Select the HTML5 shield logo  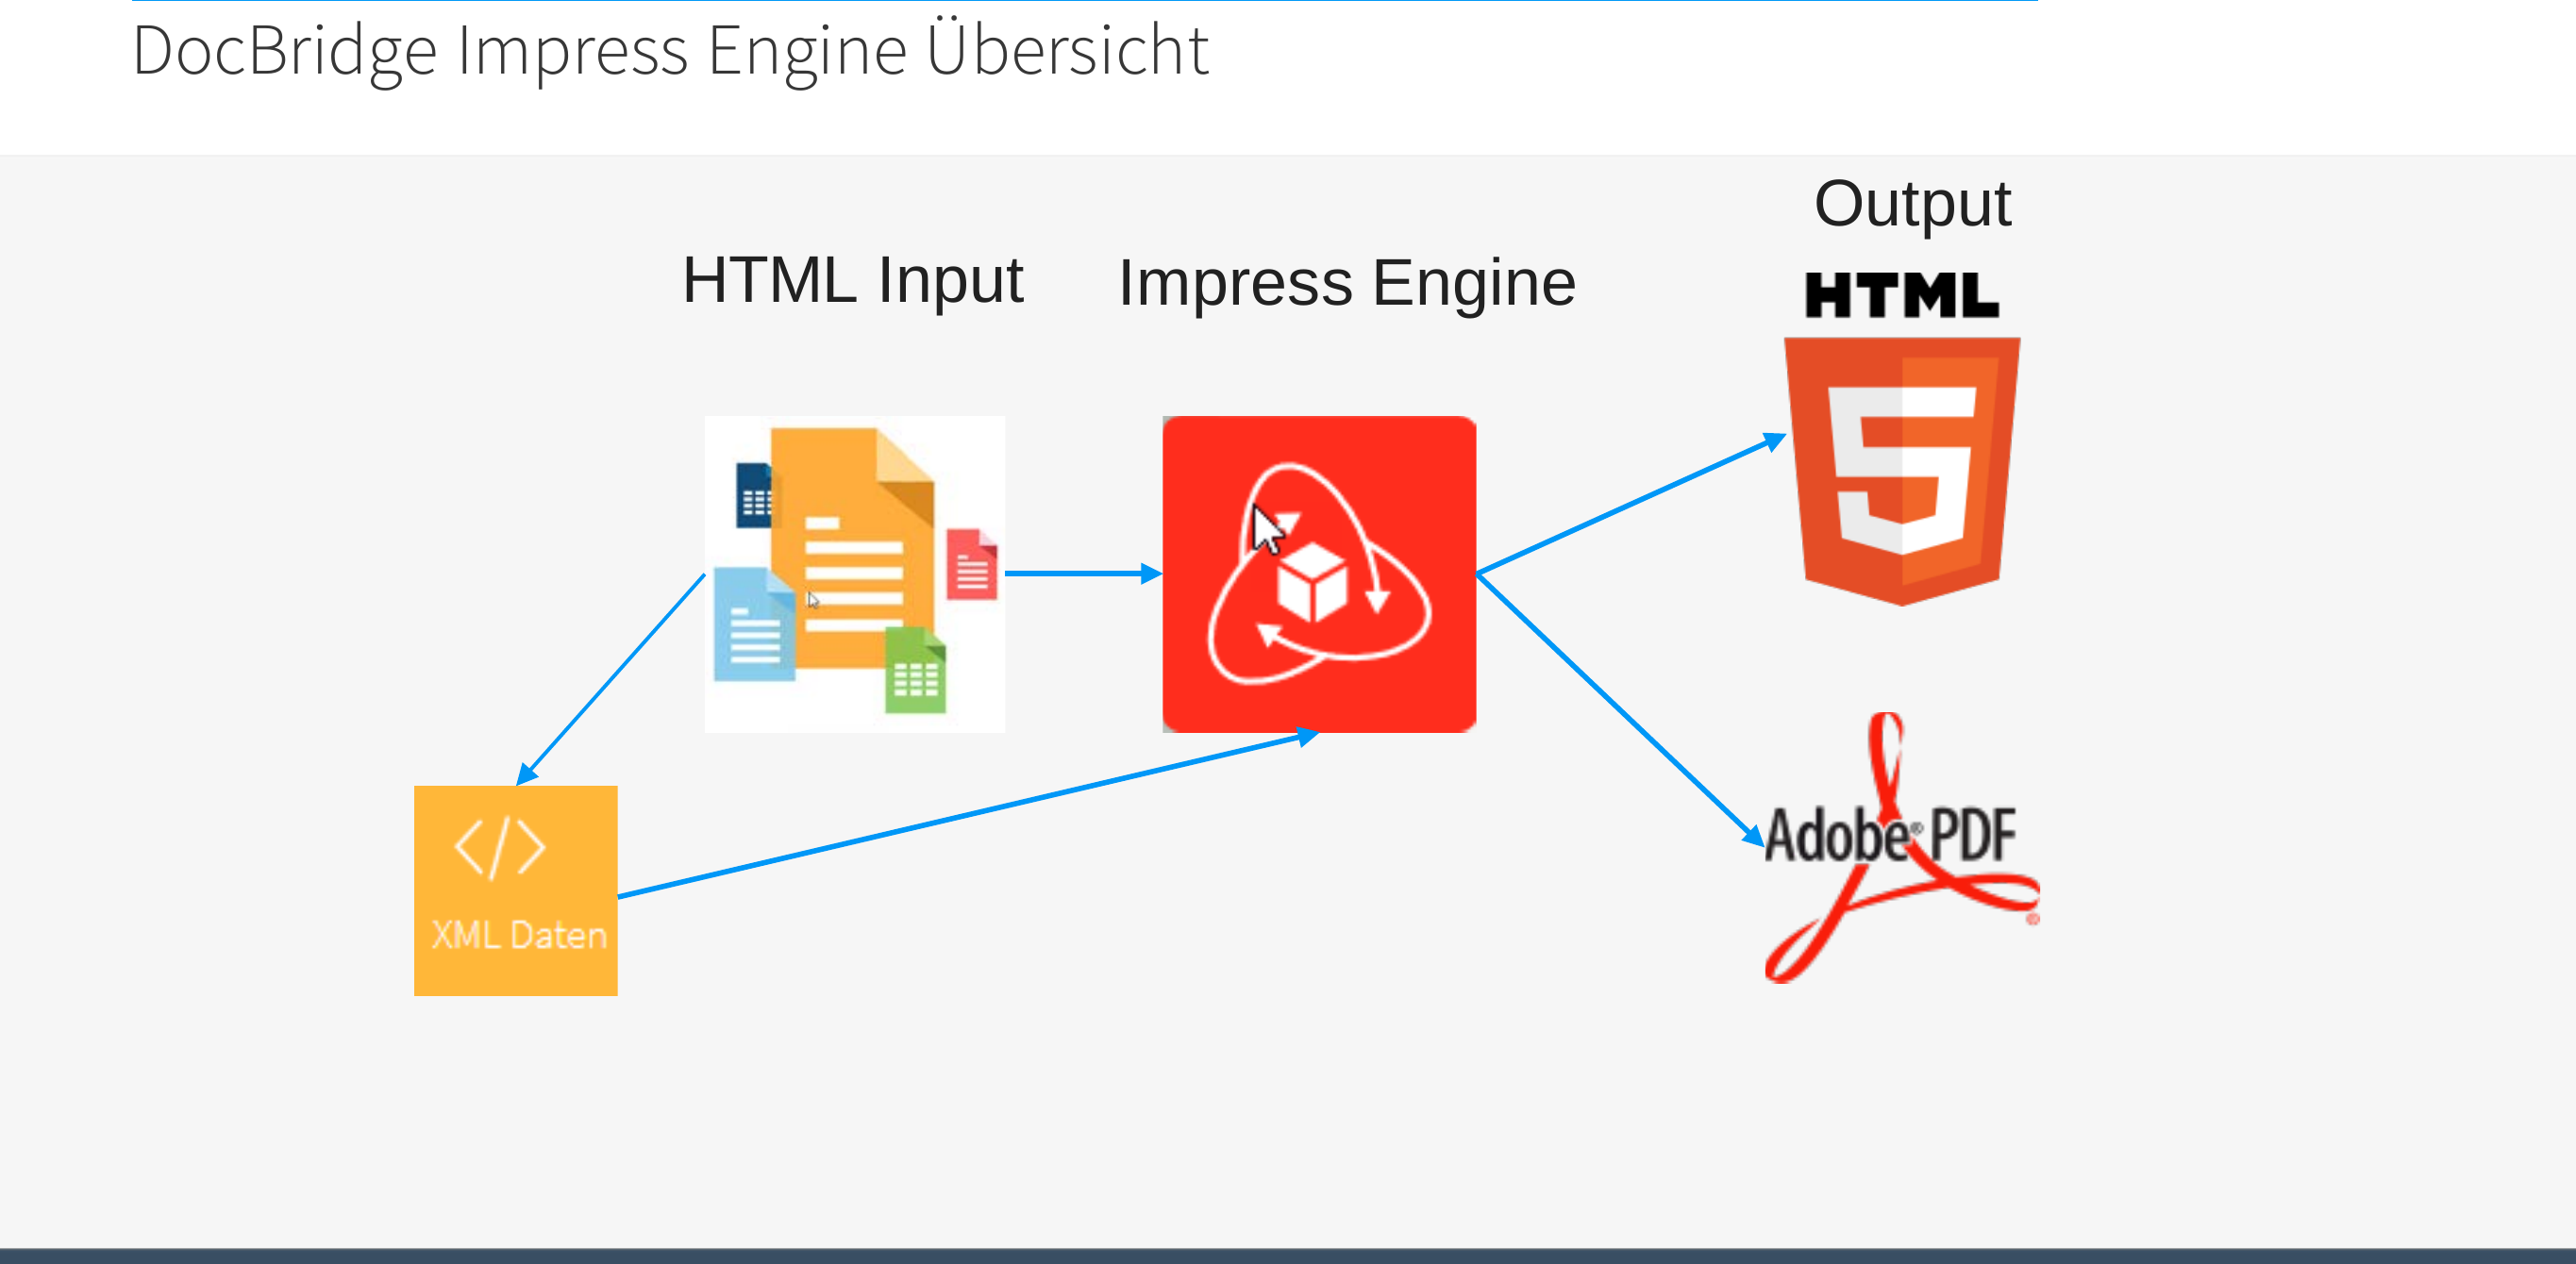pos(1902,471)
